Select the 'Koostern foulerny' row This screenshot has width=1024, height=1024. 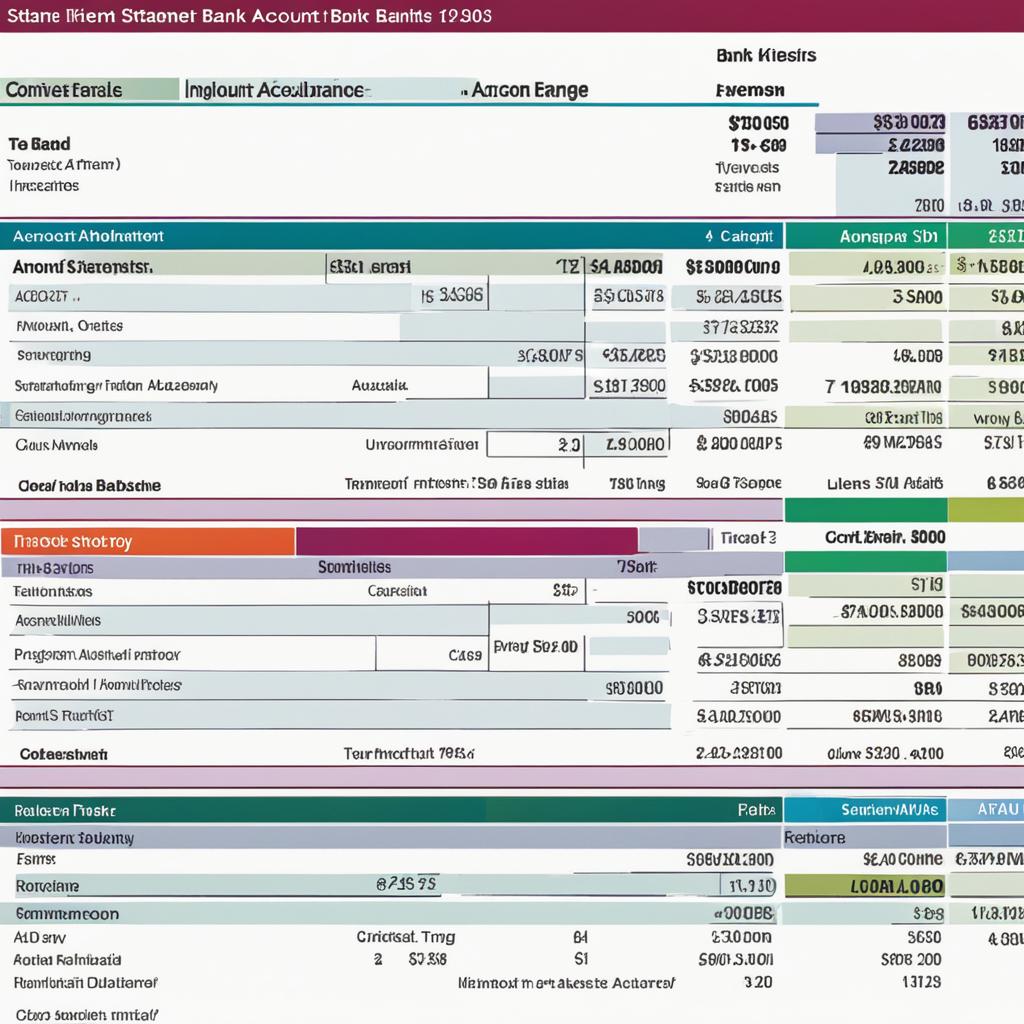pyautogui.click(x=392, y=837)
